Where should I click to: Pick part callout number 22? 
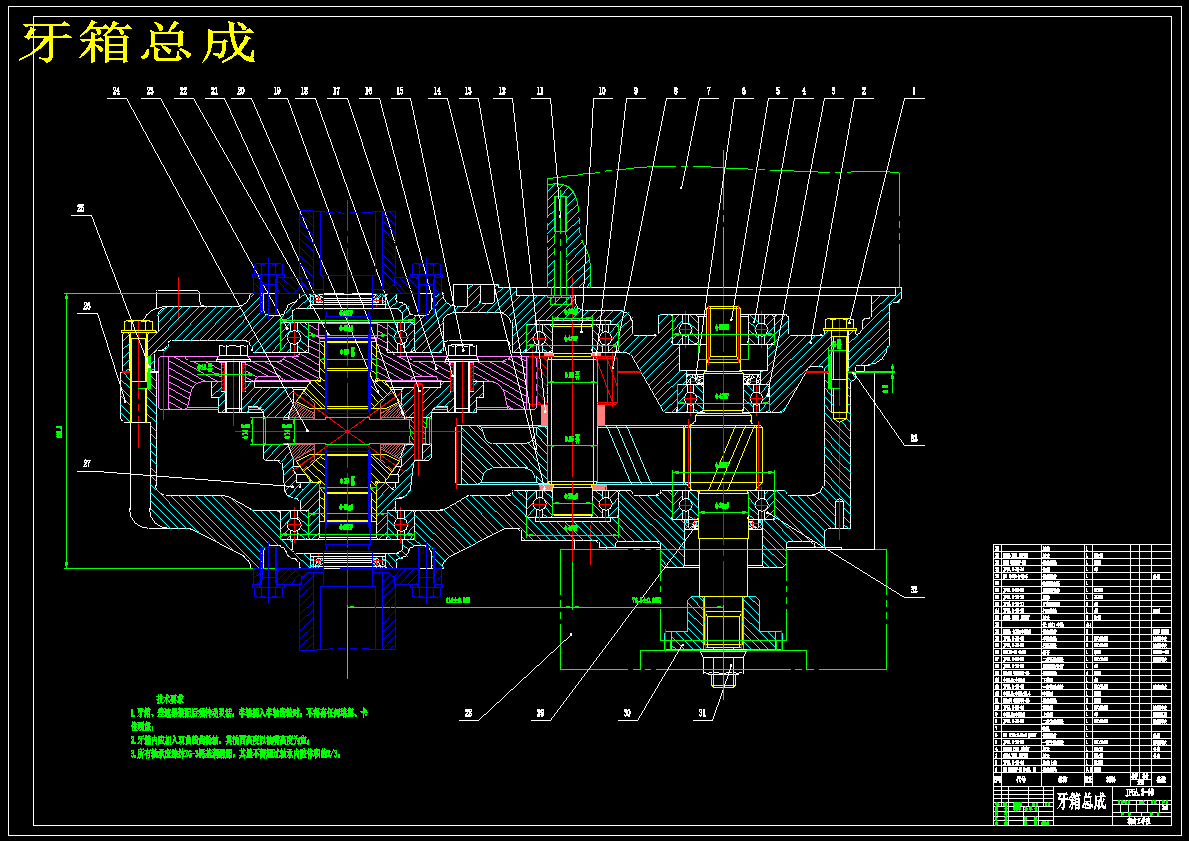tap(183, 91)
